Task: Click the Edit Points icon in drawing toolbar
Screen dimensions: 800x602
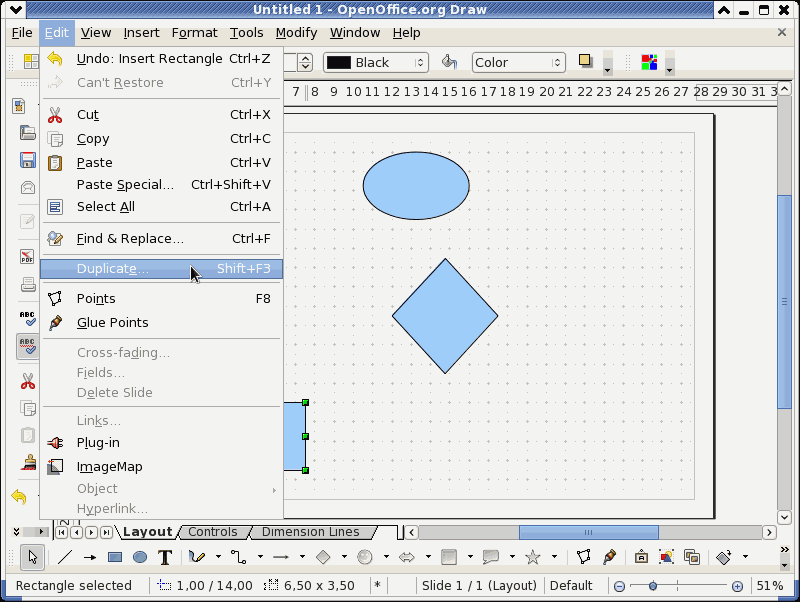Action: tap(584, 557)
